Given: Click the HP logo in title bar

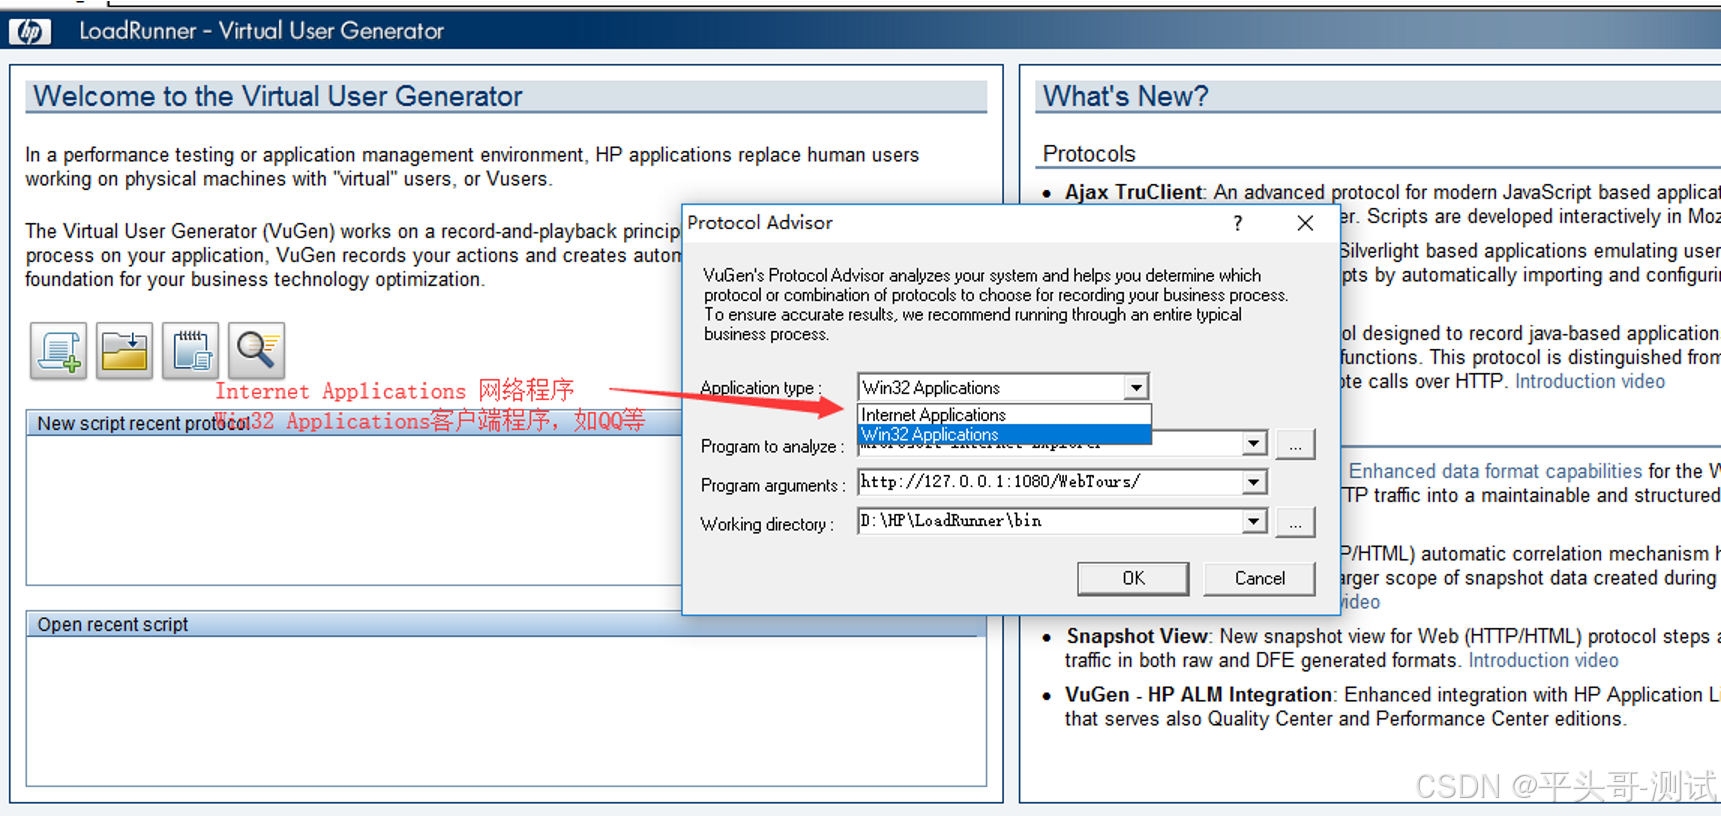Looking at the screenshot, I should point(30,31).
